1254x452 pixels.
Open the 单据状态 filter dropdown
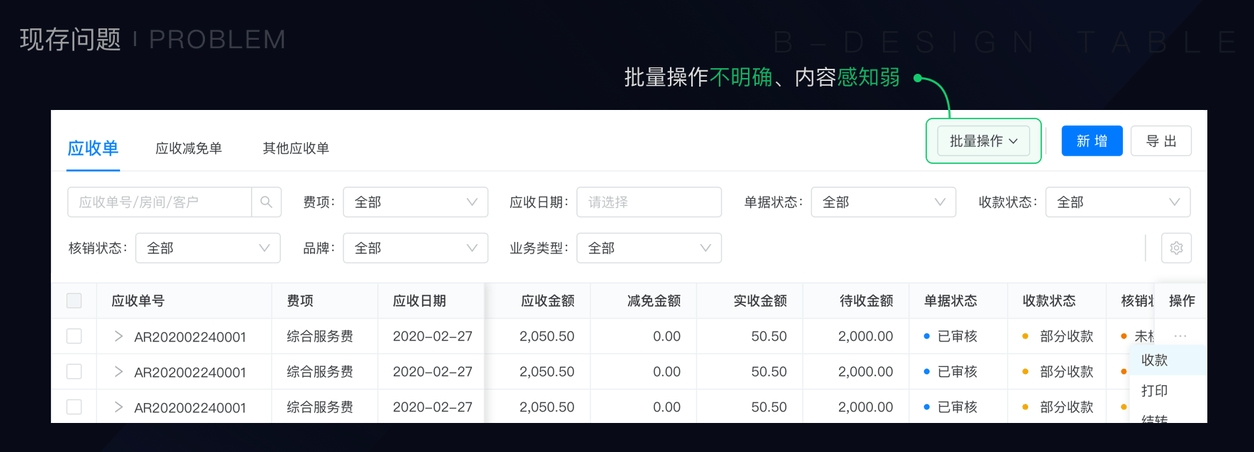coord(883,202)
